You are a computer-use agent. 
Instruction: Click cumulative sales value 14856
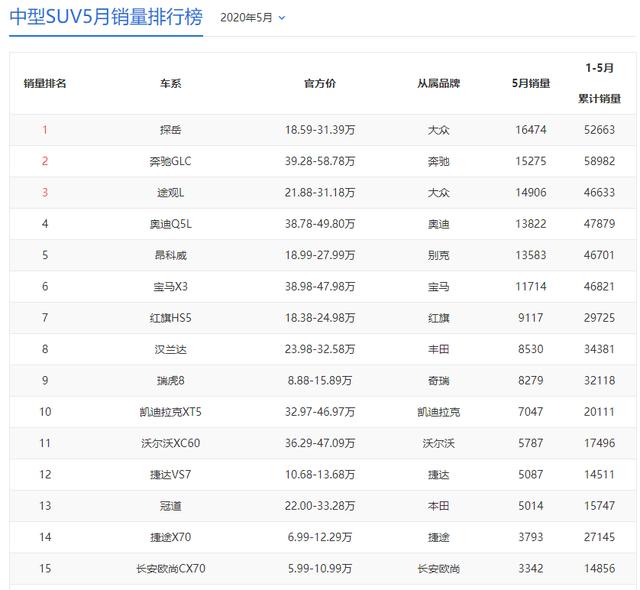(x=599, y=569)
